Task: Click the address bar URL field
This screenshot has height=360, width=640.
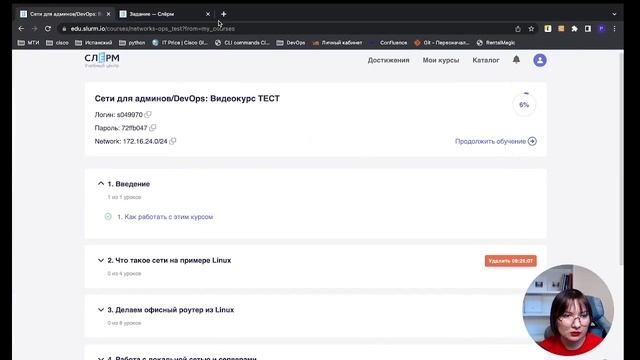Action: tap(286, 29)
